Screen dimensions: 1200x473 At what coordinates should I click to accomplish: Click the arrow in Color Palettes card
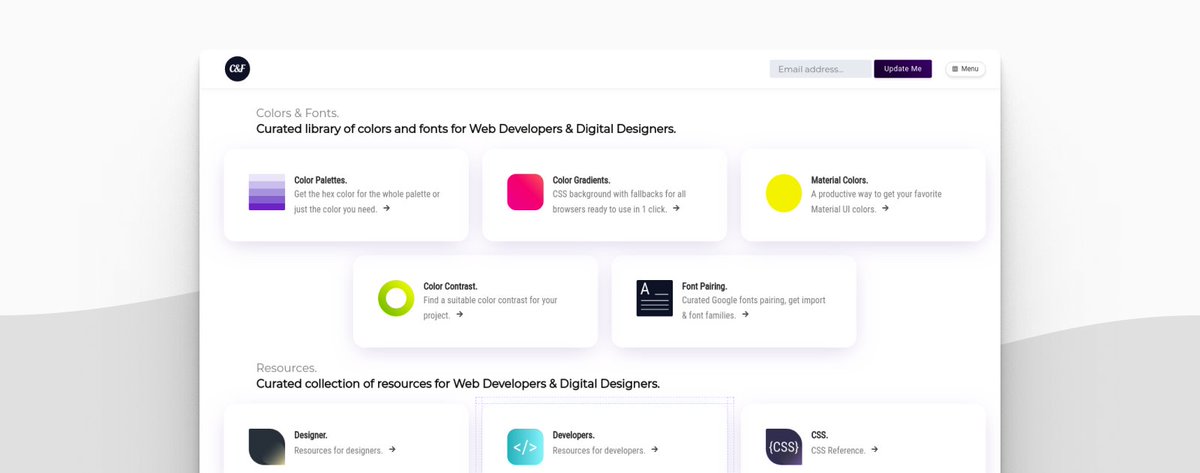pos(386,208)
